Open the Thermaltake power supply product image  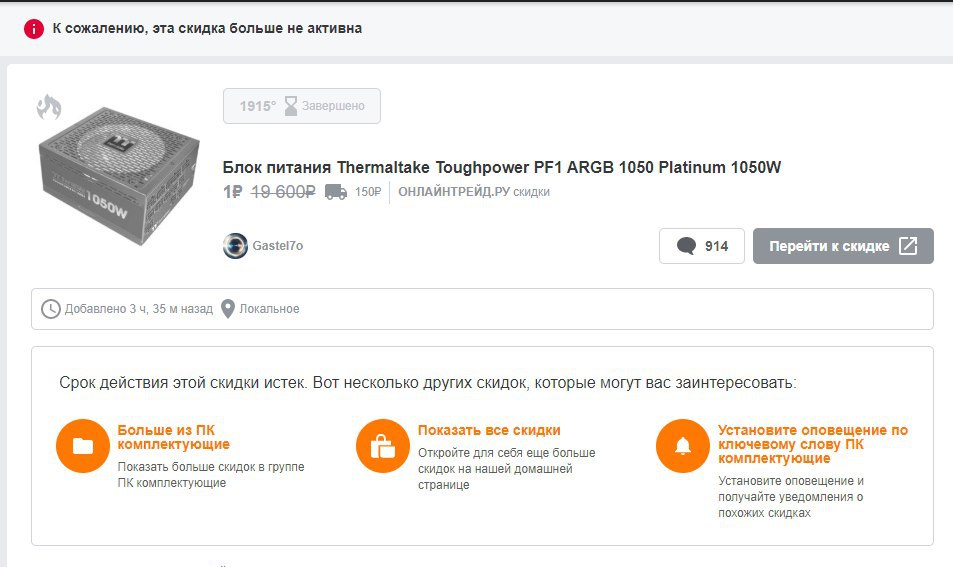coord(119,175)
